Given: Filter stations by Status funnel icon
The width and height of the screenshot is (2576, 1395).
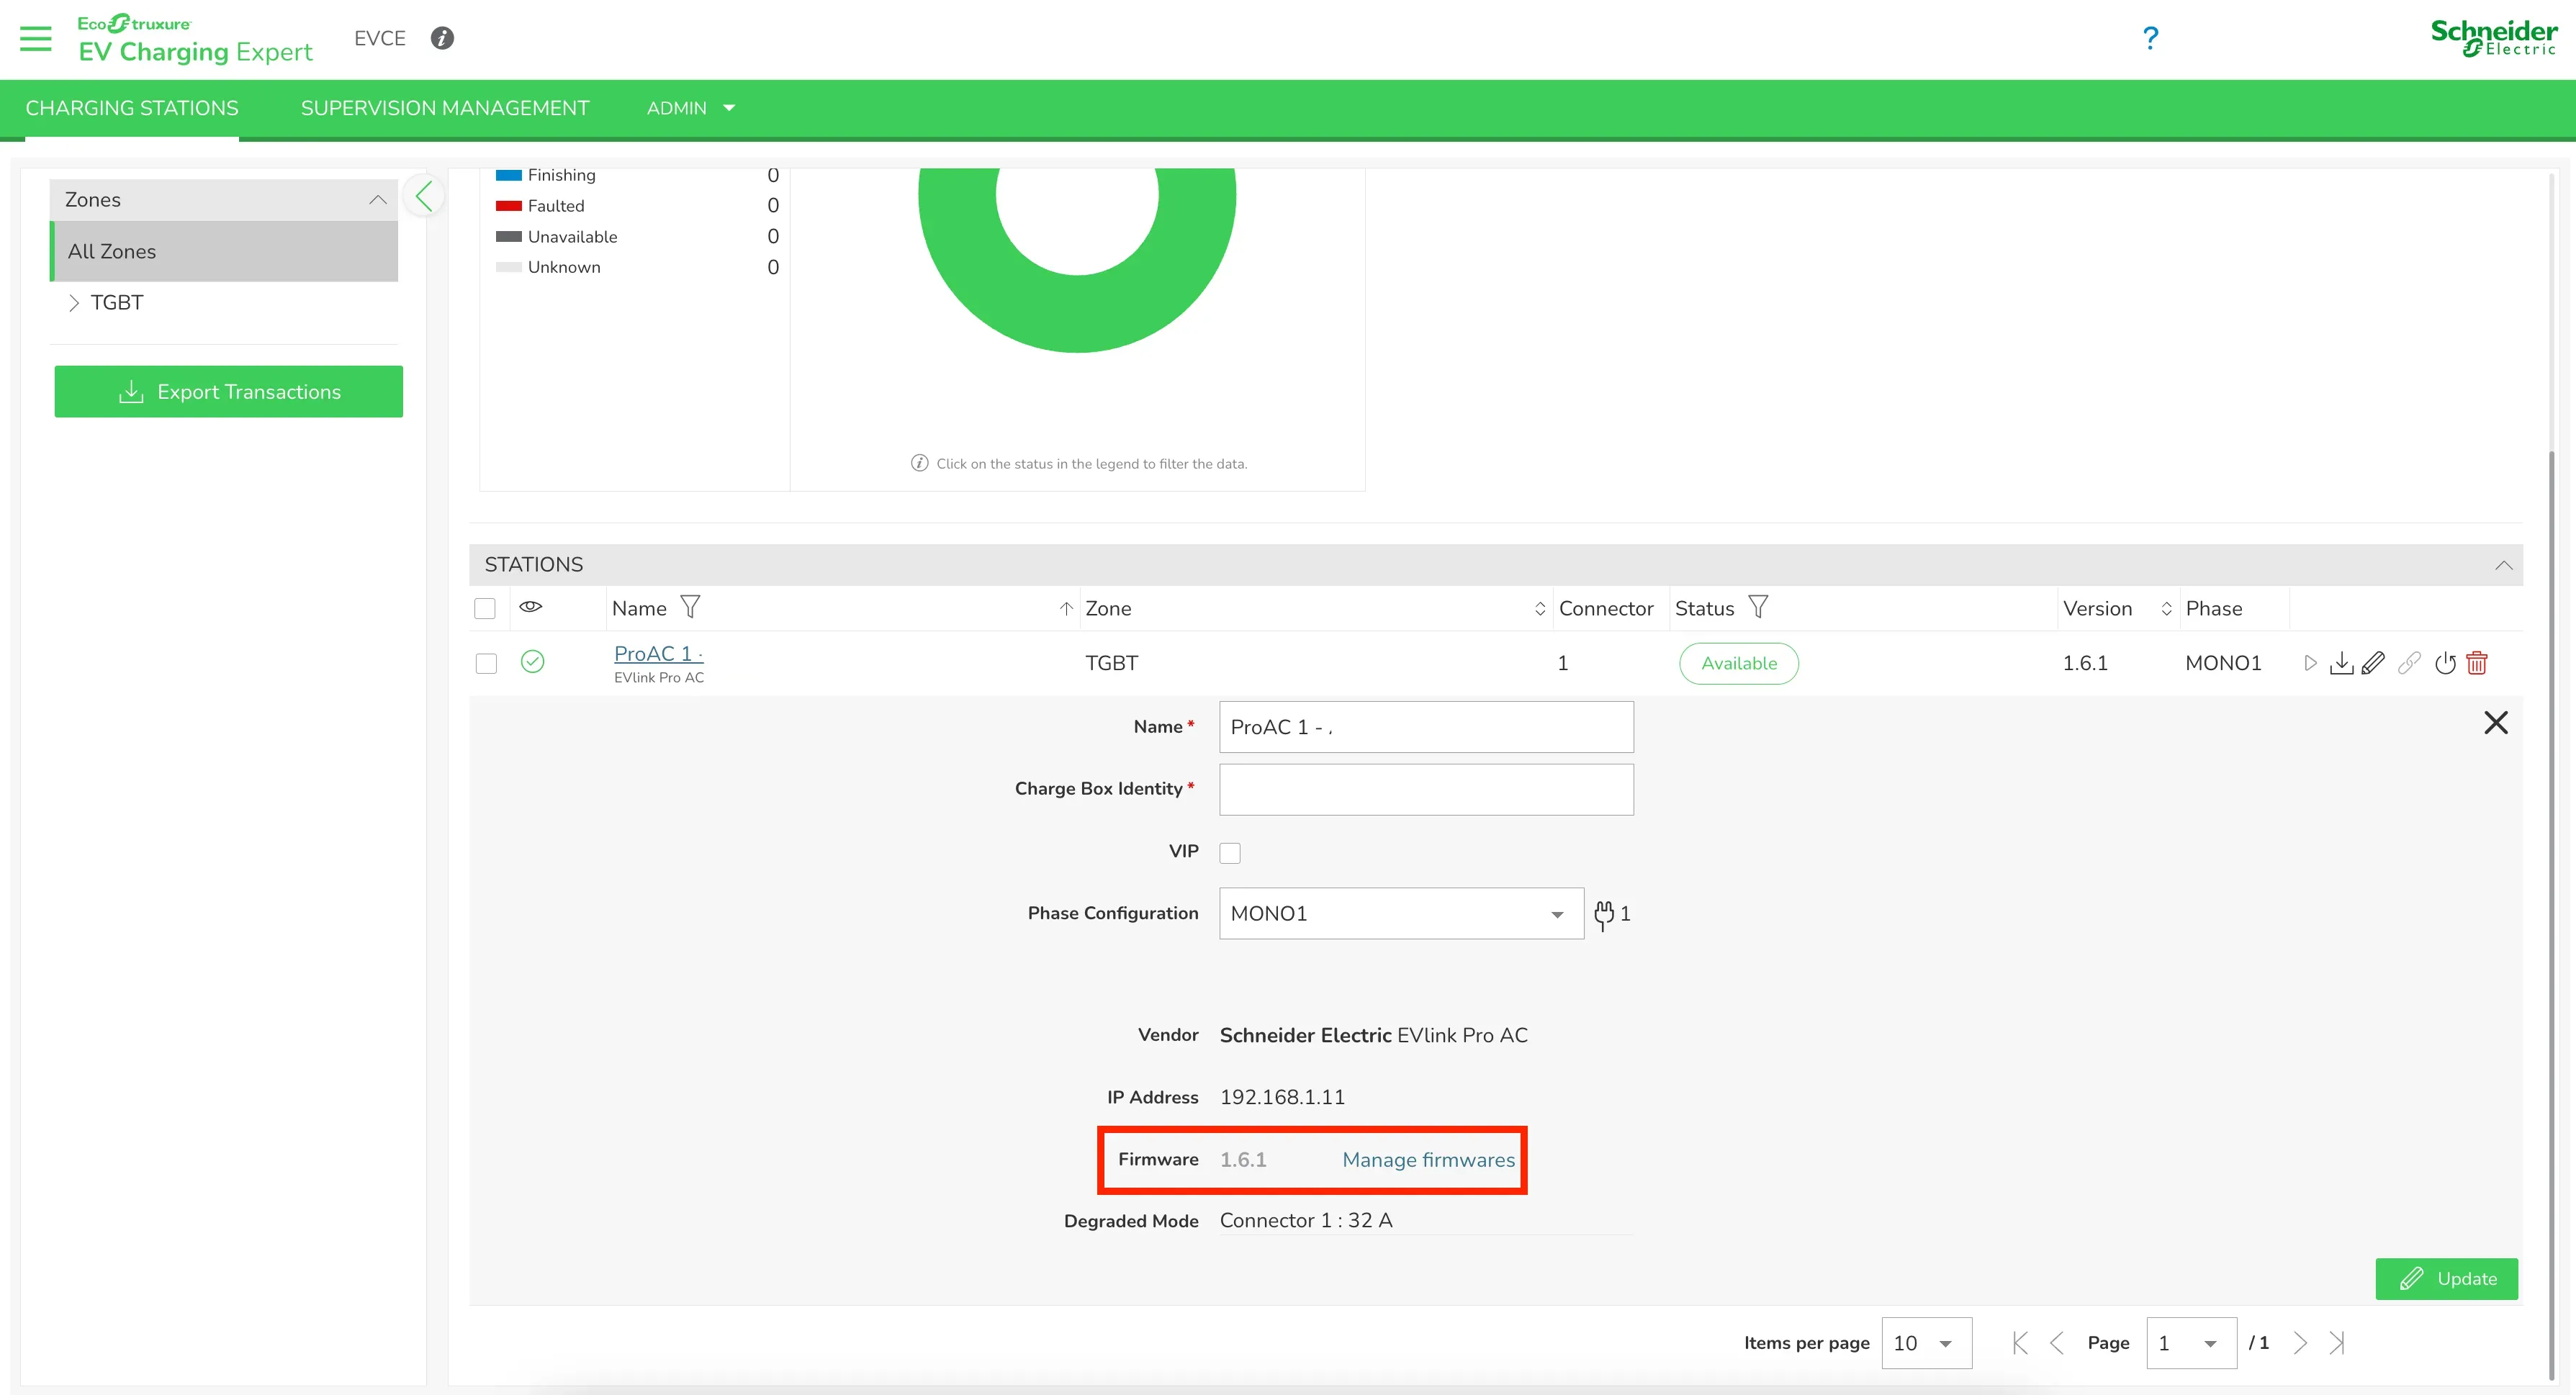Looking at the screenshot, I should pos(1758,607).
